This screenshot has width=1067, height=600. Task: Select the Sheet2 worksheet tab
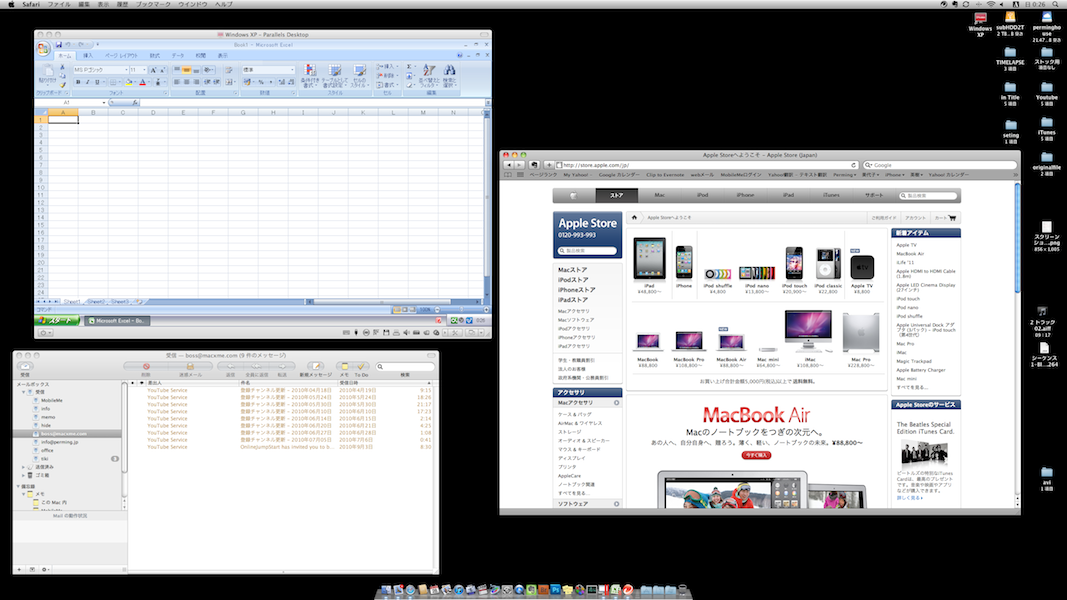[x=96, y=301]
